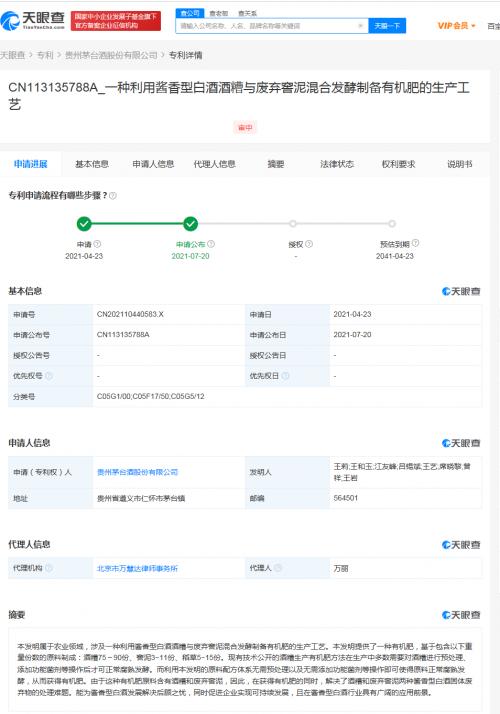
Task: Open the help icon next to 预估到期 step
Action: point(415,244)
